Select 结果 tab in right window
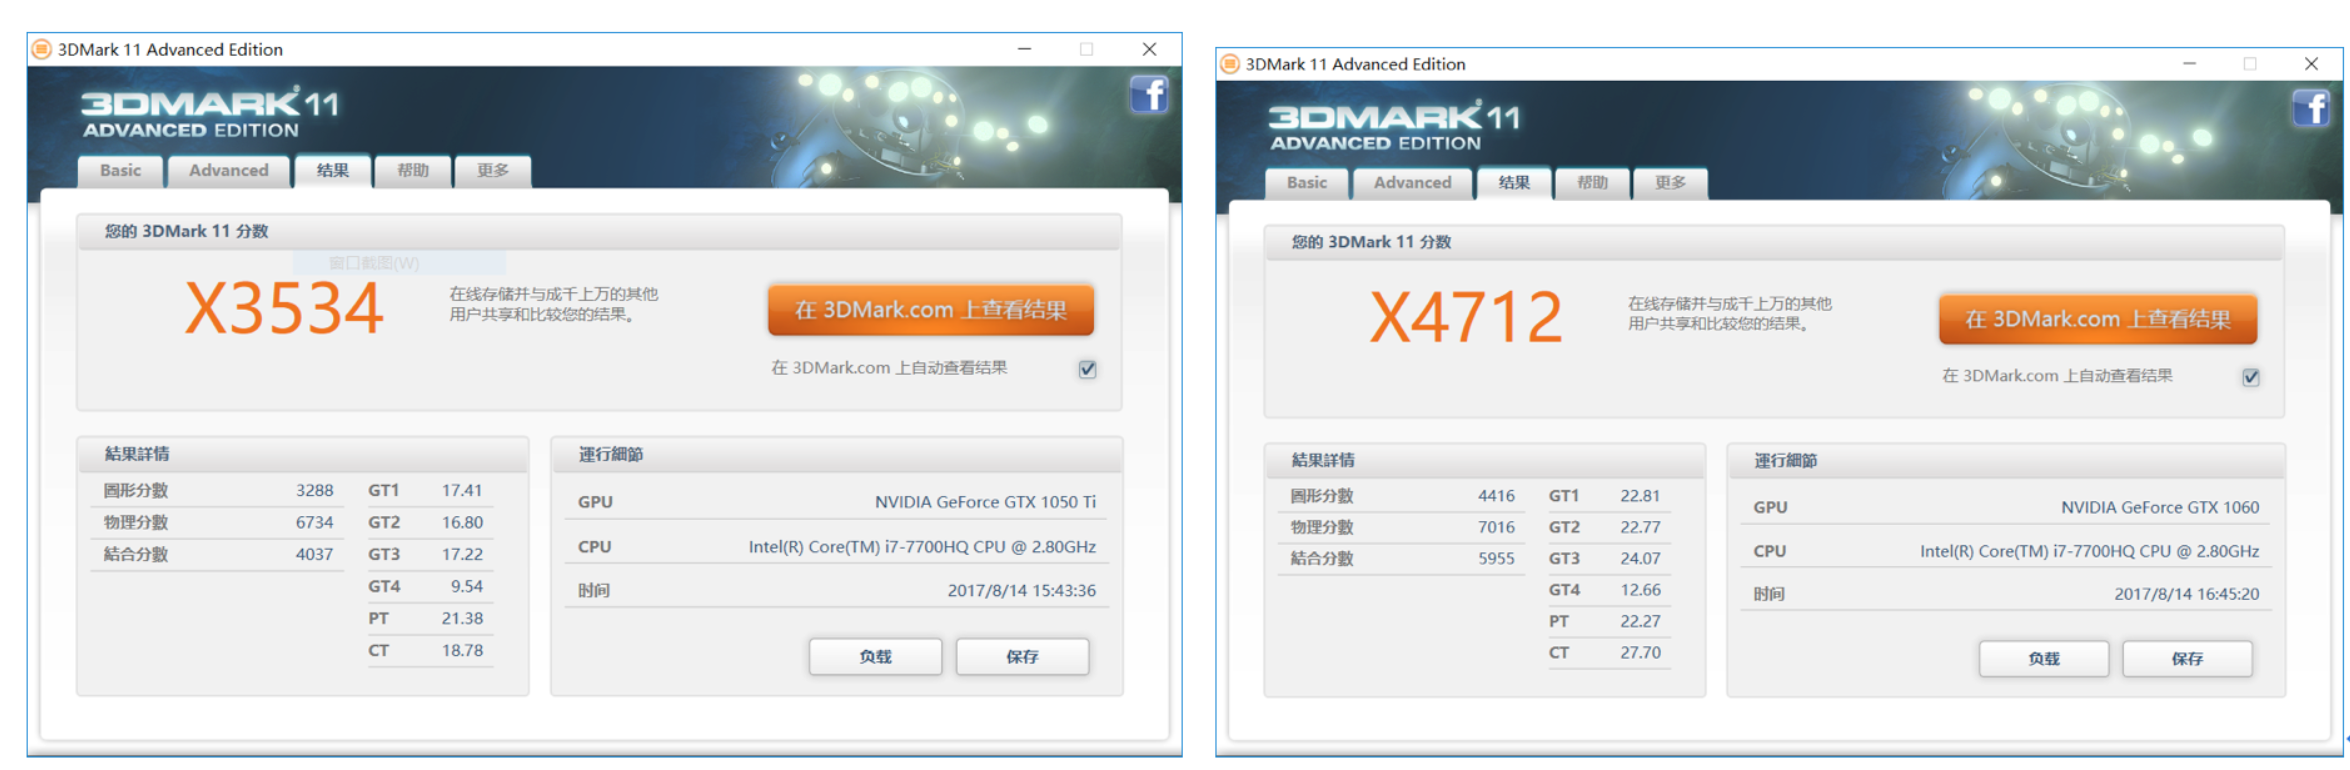Image resolution: width=2350 pixels, height=770 pixels. pos(1514,183)
